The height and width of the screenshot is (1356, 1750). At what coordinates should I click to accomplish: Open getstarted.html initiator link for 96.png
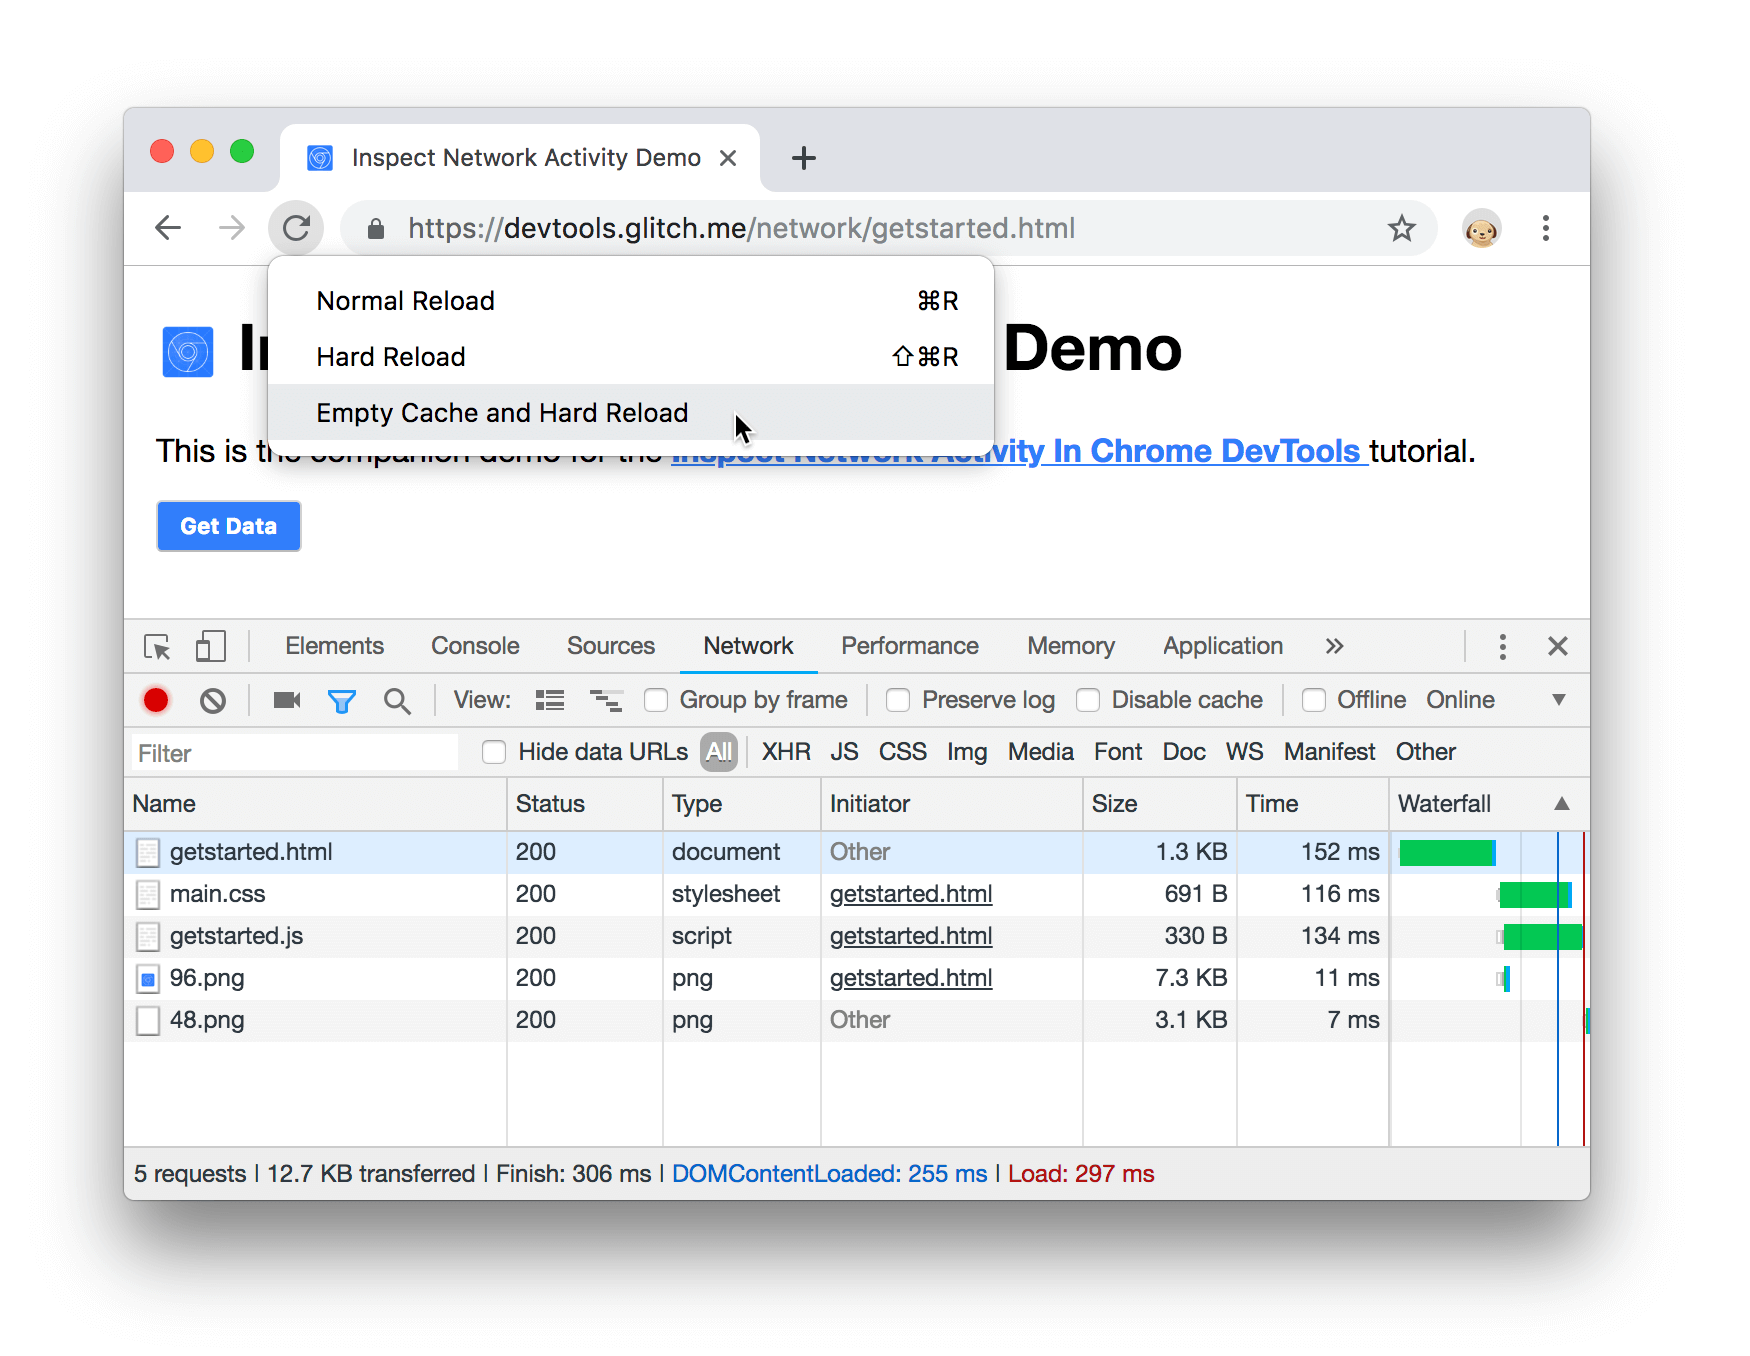[911, 979]
